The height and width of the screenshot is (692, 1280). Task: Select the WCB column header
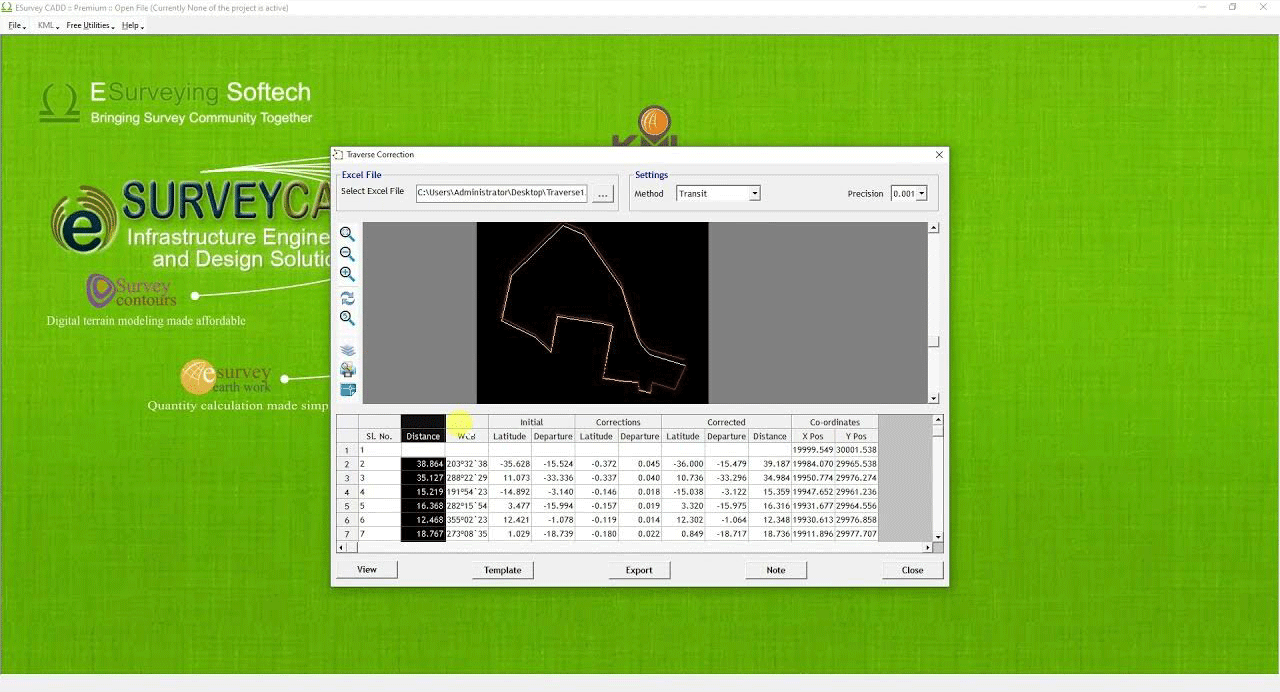(x=467, y=436)
